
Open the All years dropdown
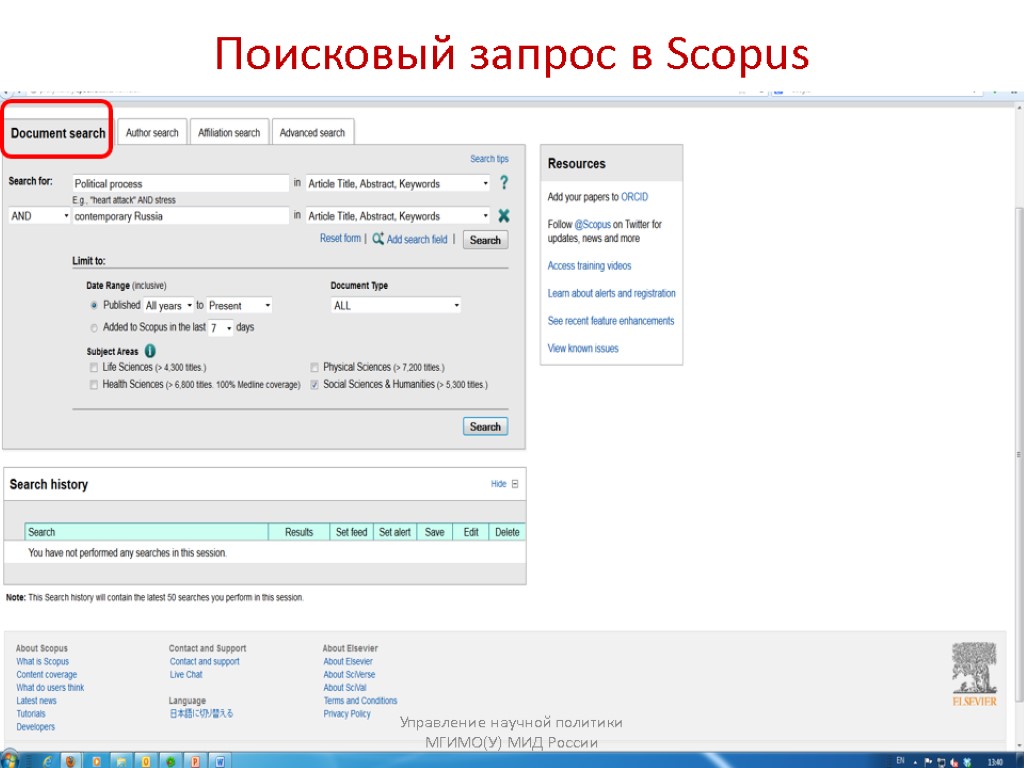(168, 305)
